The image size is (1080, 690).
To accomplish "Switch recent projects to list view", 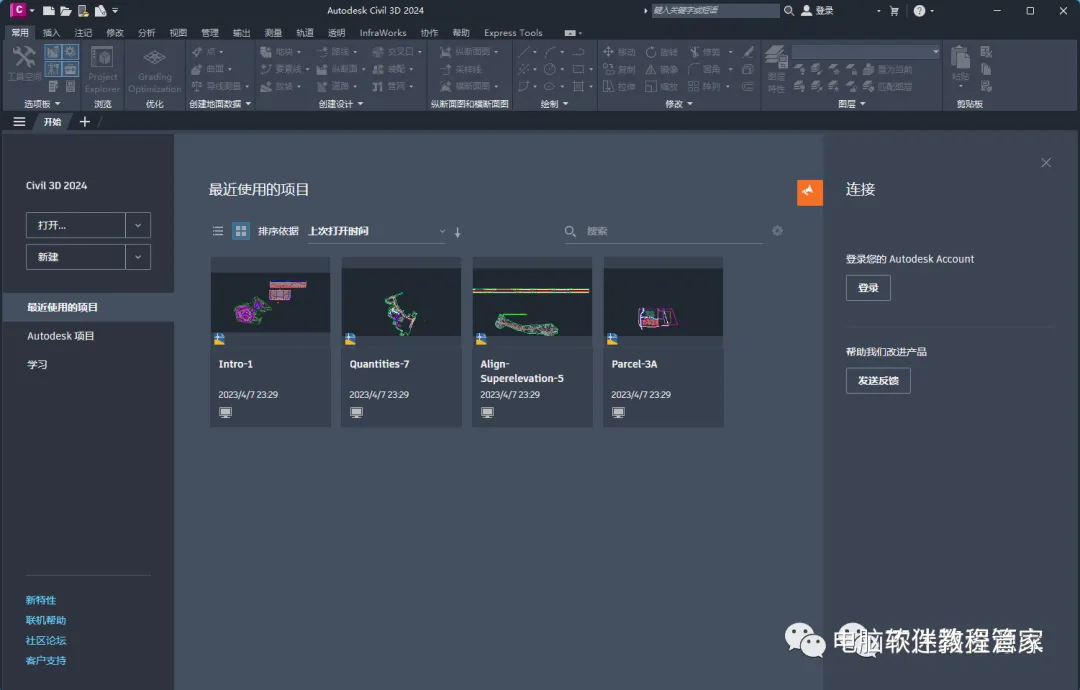I will (218, 231).
